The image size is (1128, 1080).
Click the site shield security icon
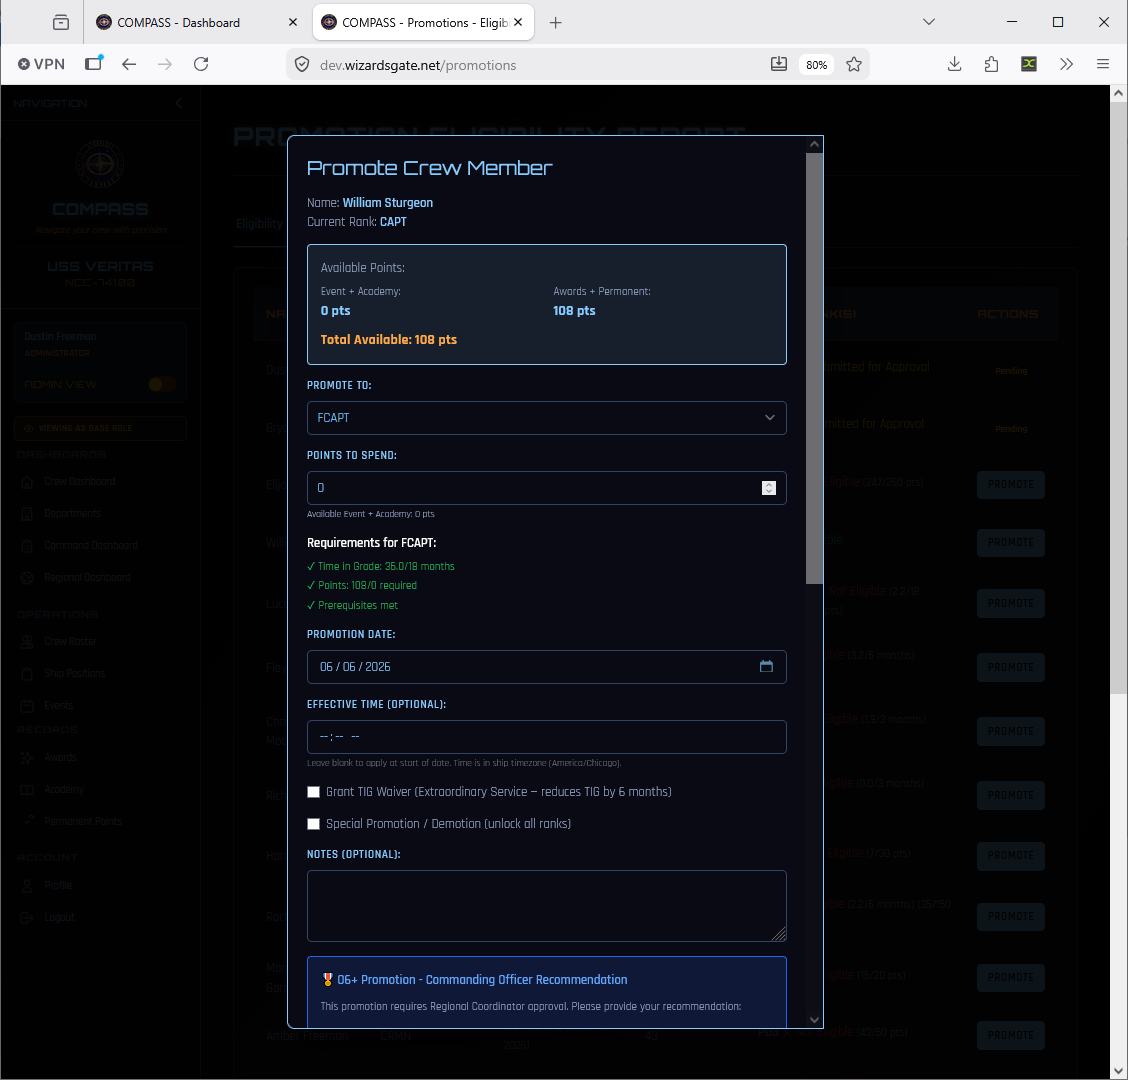(302, 65)
